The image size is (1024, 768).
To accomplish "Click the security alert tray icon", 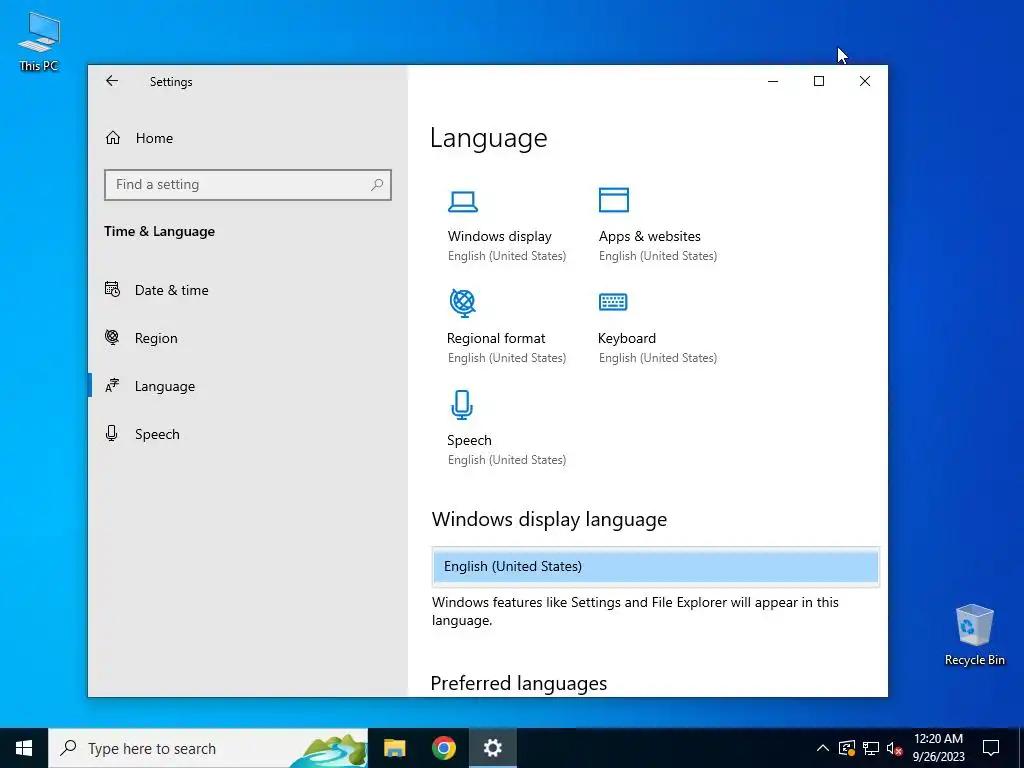I will [x=847, y=748].
